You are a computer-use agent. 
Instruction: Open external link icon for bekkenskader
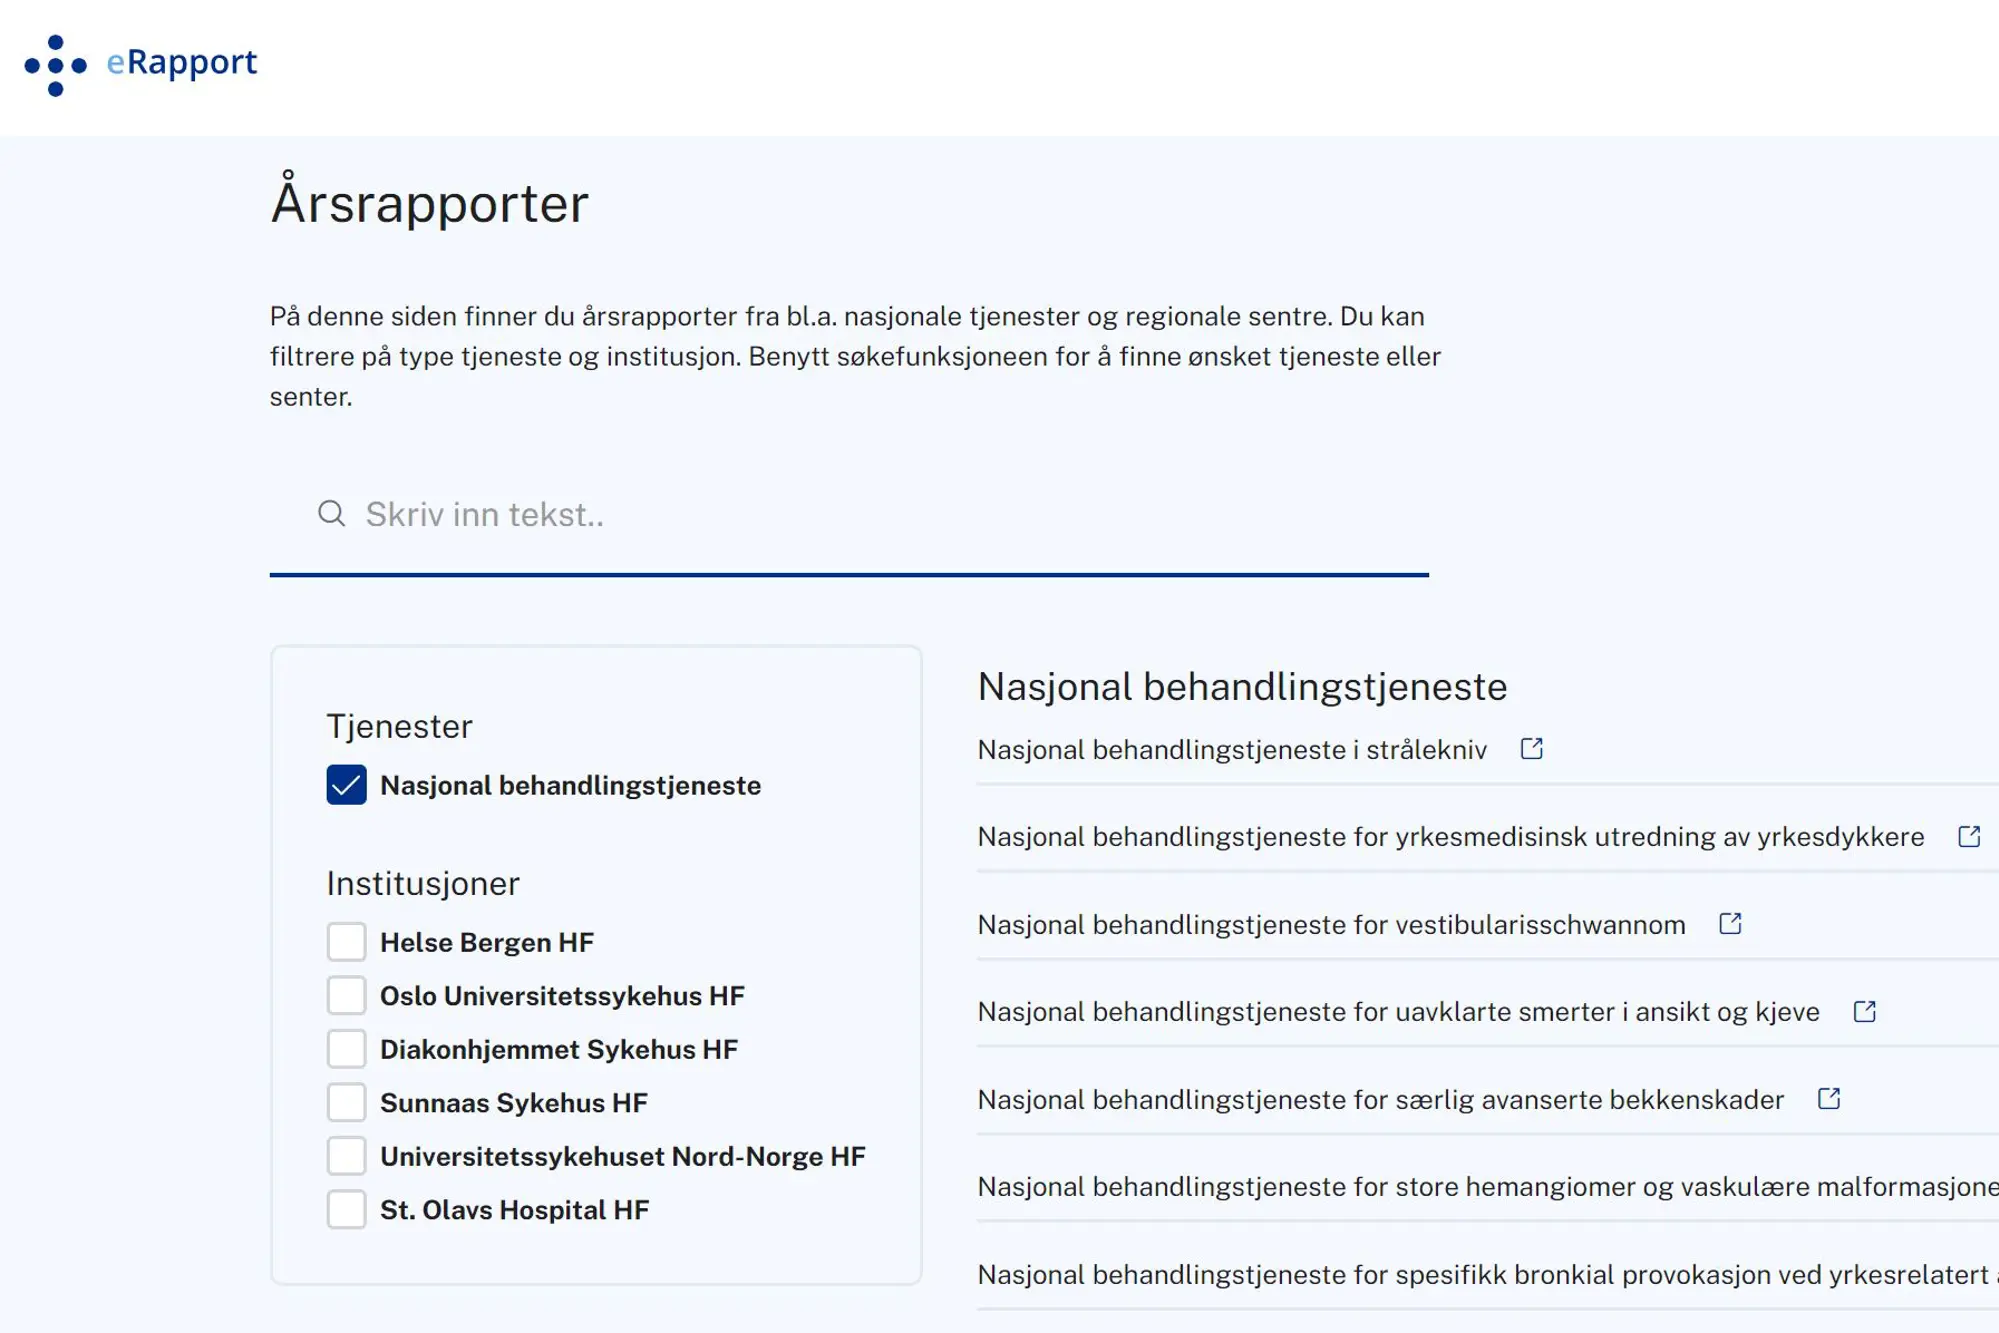1828,1099
